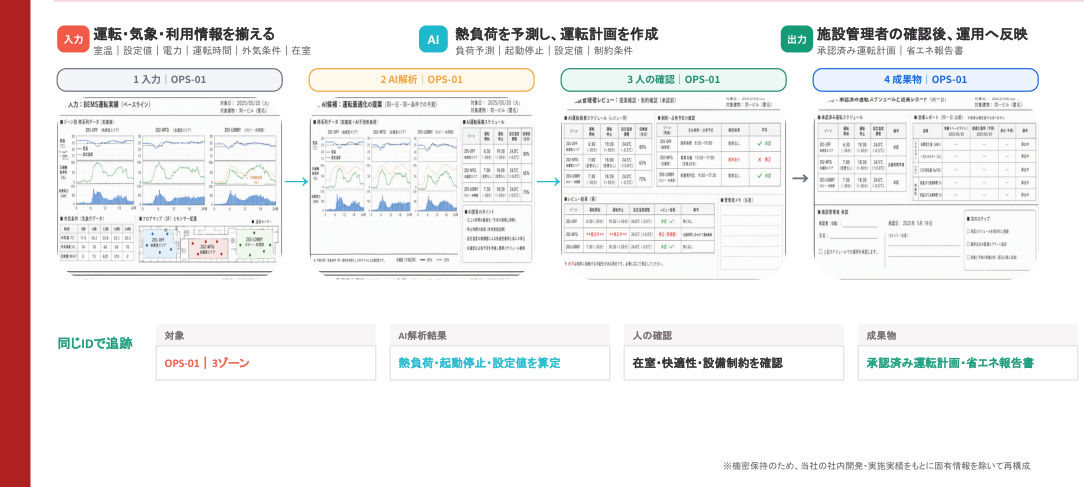This screenshot has height=487, width=1084.
Task: Click the heading 施設管理者の確認後、運用へ反映
Action: click(x=922, y=34)
